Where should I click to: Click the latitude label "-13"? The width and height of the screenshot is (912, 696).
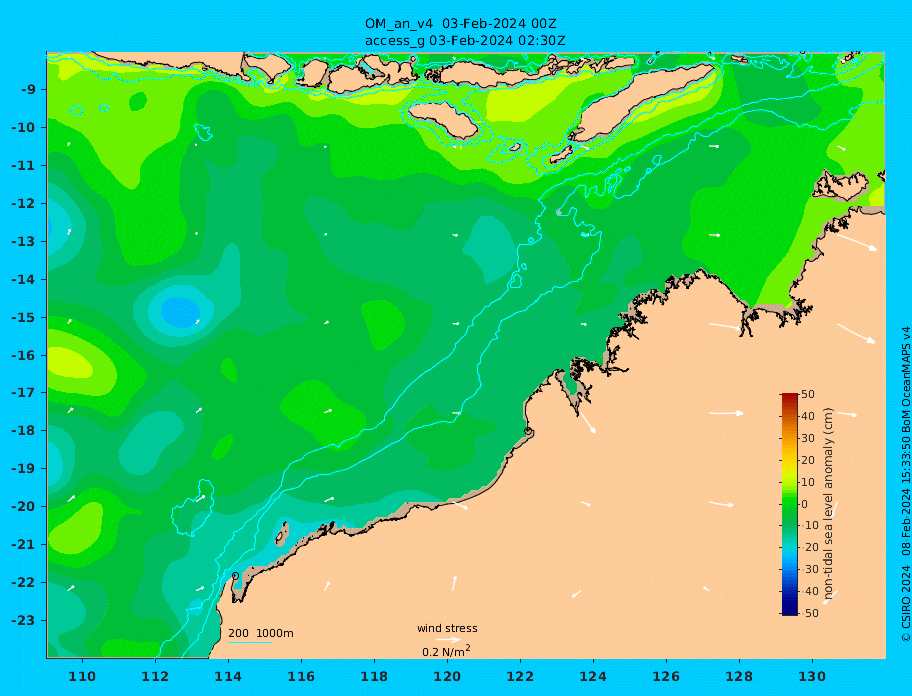pos(24,241)
